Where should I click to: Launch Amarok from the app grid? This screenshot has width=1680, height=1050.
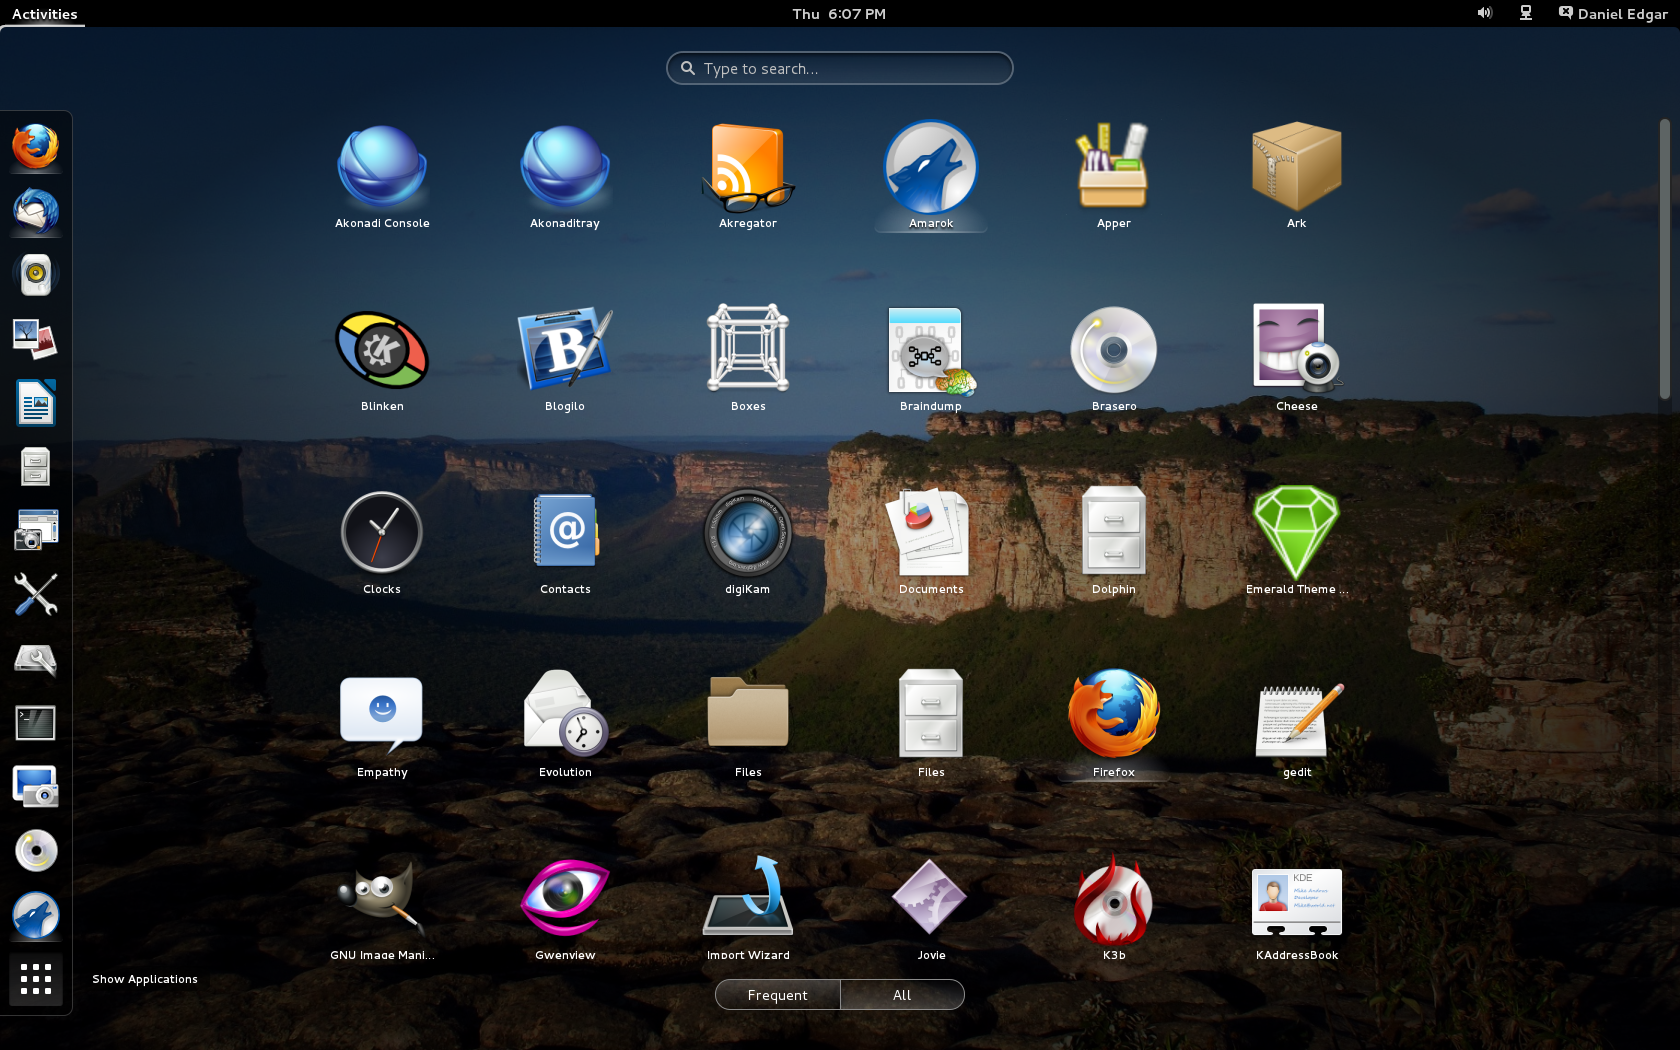[931, 176]
